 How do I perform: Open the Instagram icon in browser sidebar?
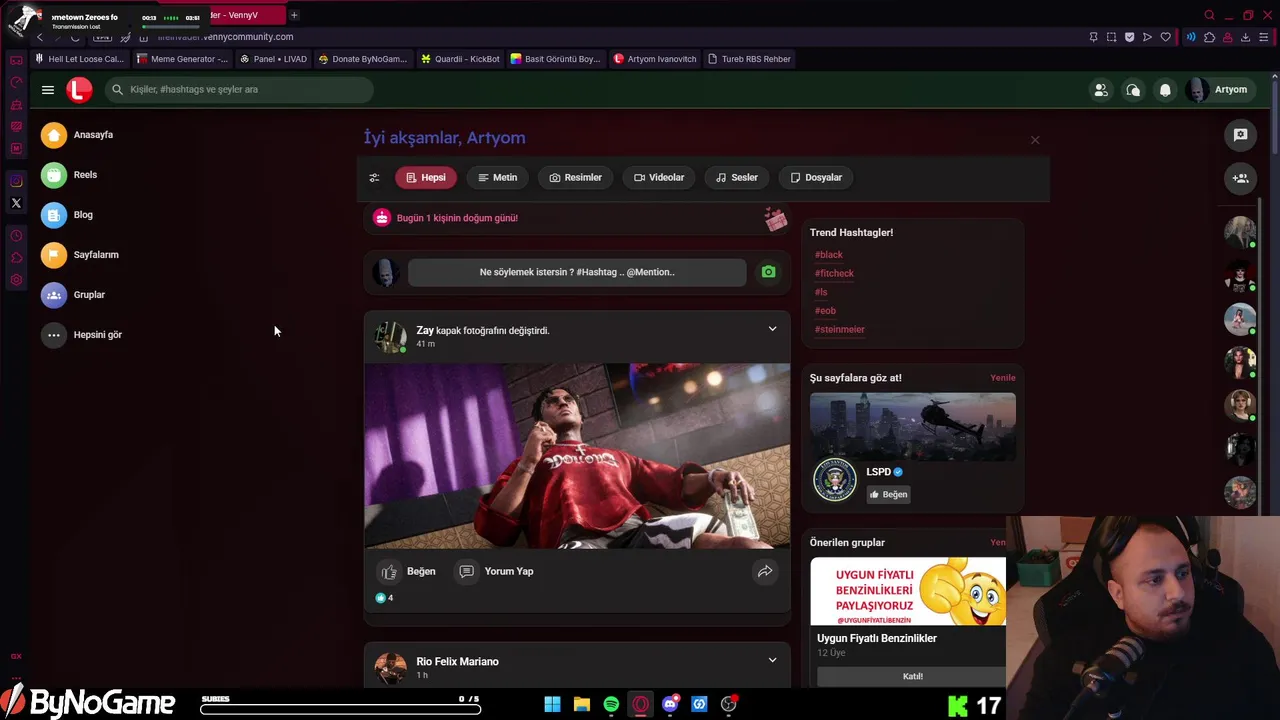pos(16,181)
